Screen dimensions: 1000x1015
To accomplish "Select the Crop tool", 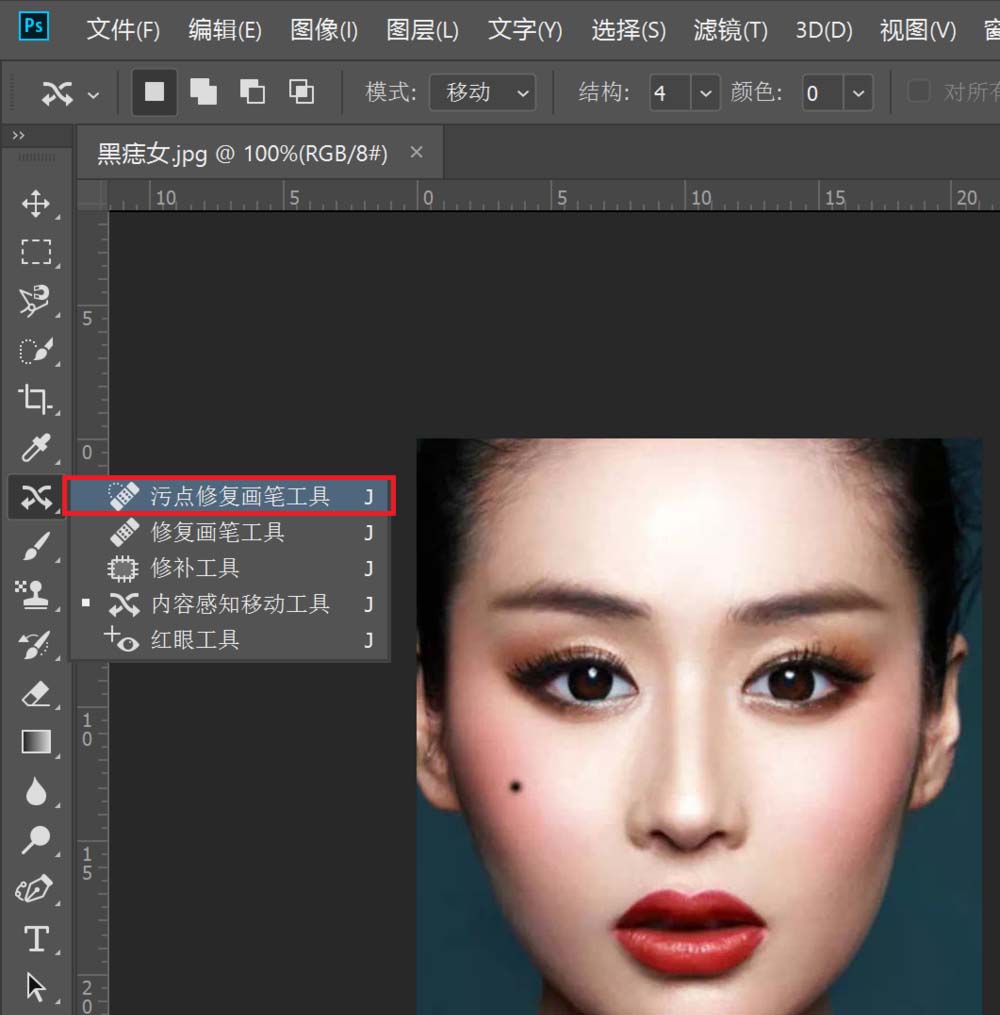I will click(36, 399).
